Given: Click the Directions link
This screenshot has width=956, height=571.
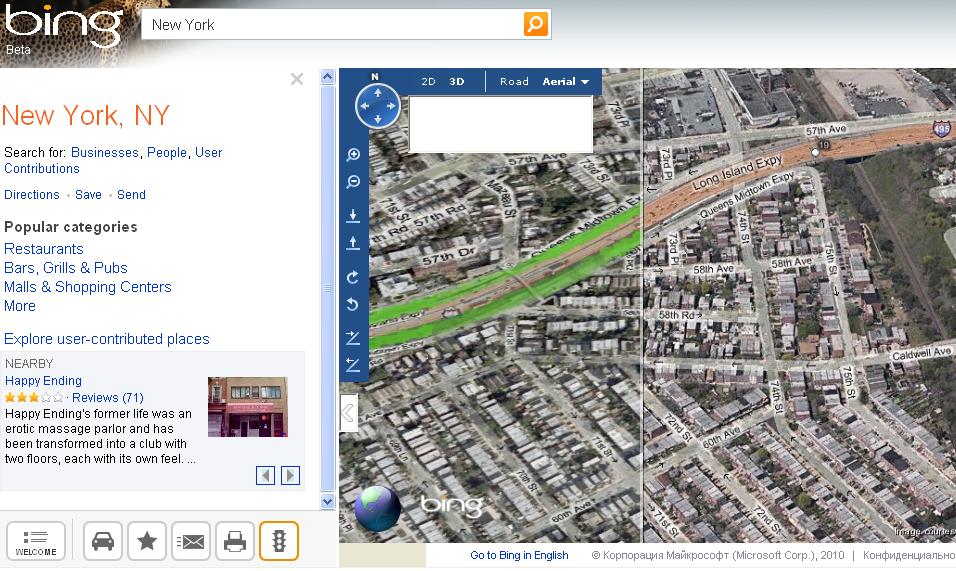Looking at the screenshot, I should (x=32, y=194).
